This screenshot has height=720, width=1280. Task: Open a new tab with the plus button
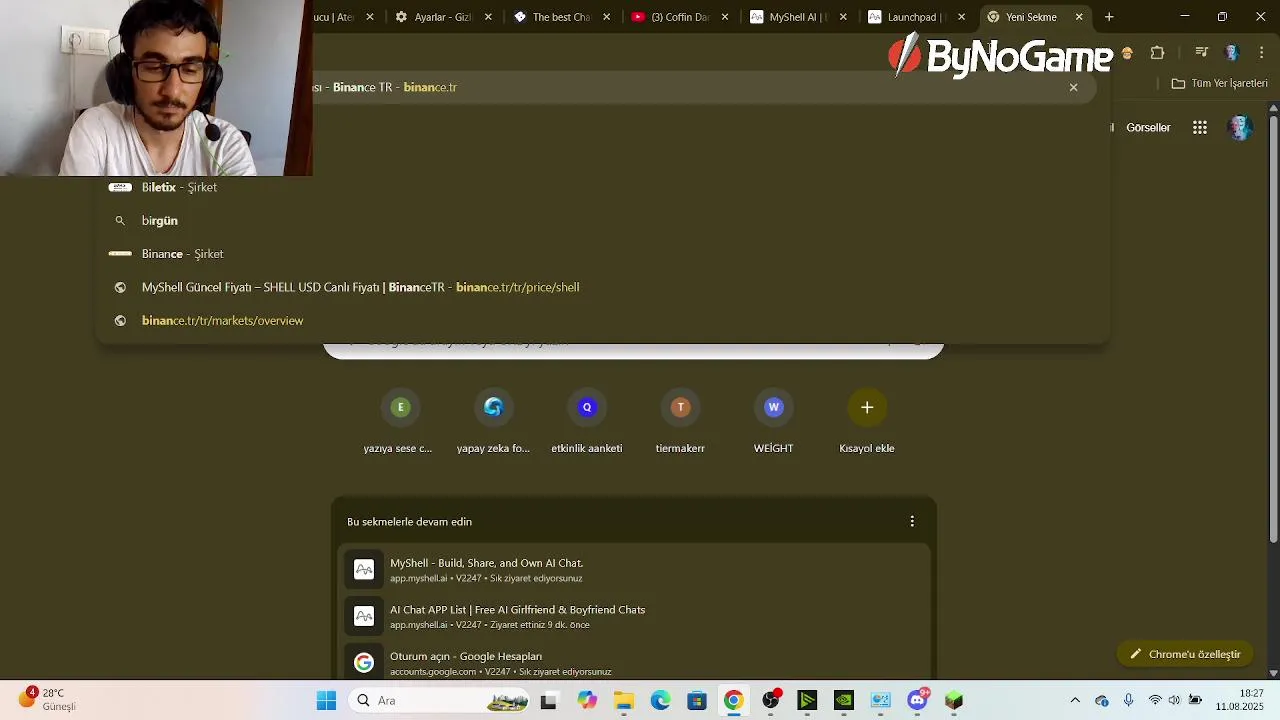[x=1109, y=17]
